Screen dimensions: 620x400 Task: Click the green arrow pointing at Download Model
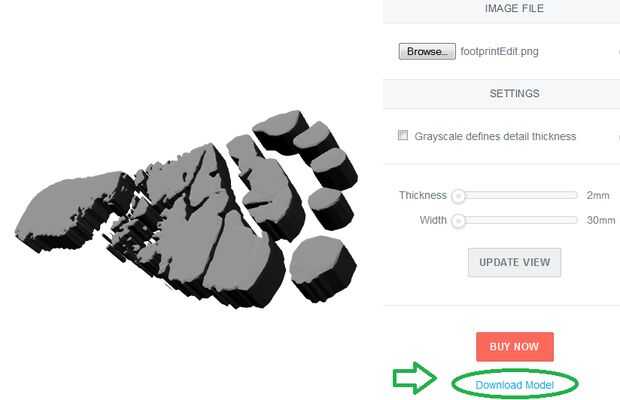[x=414, y=378]
